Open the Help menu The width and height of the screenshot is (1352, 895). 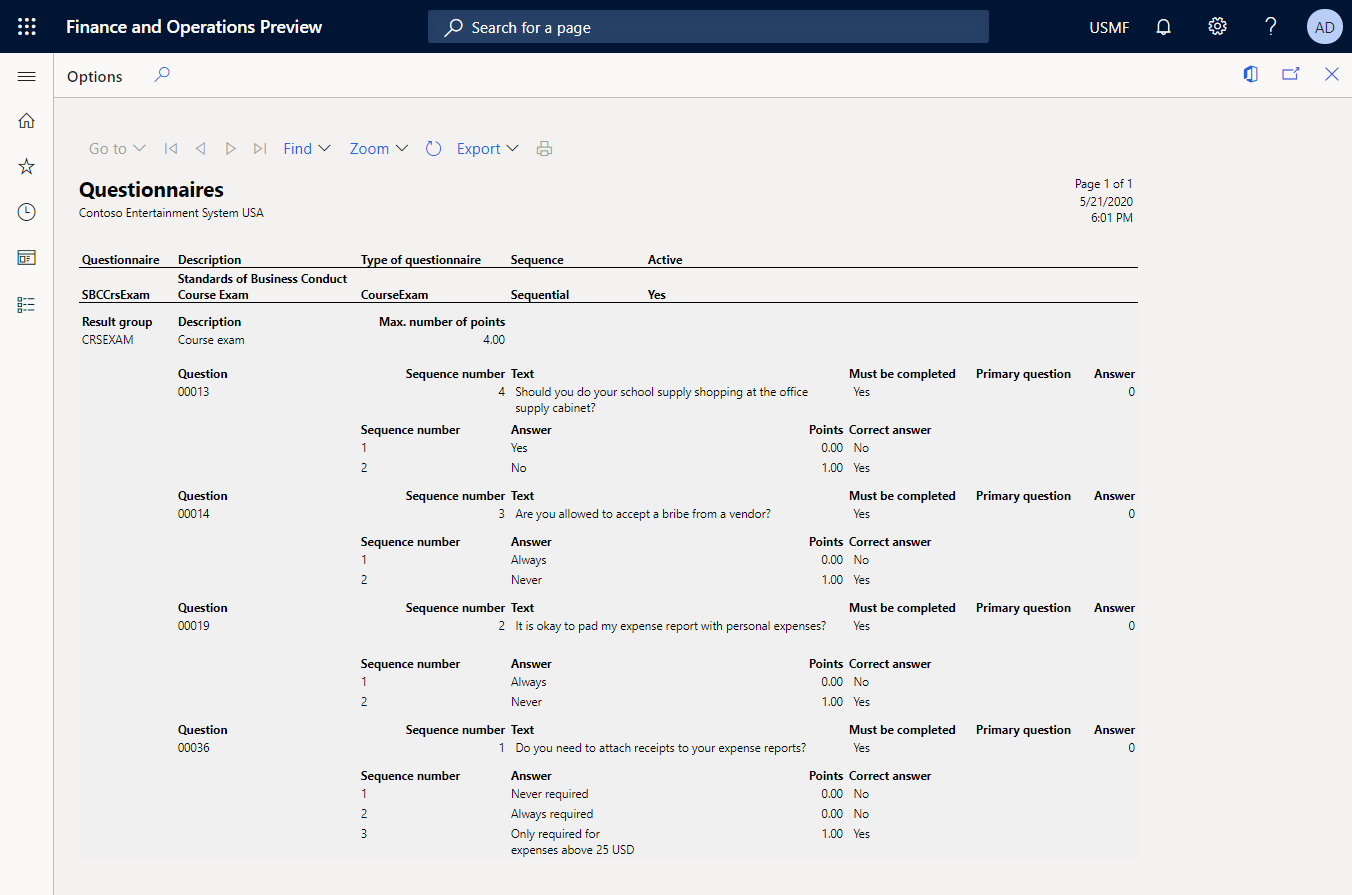point(1270,26)
